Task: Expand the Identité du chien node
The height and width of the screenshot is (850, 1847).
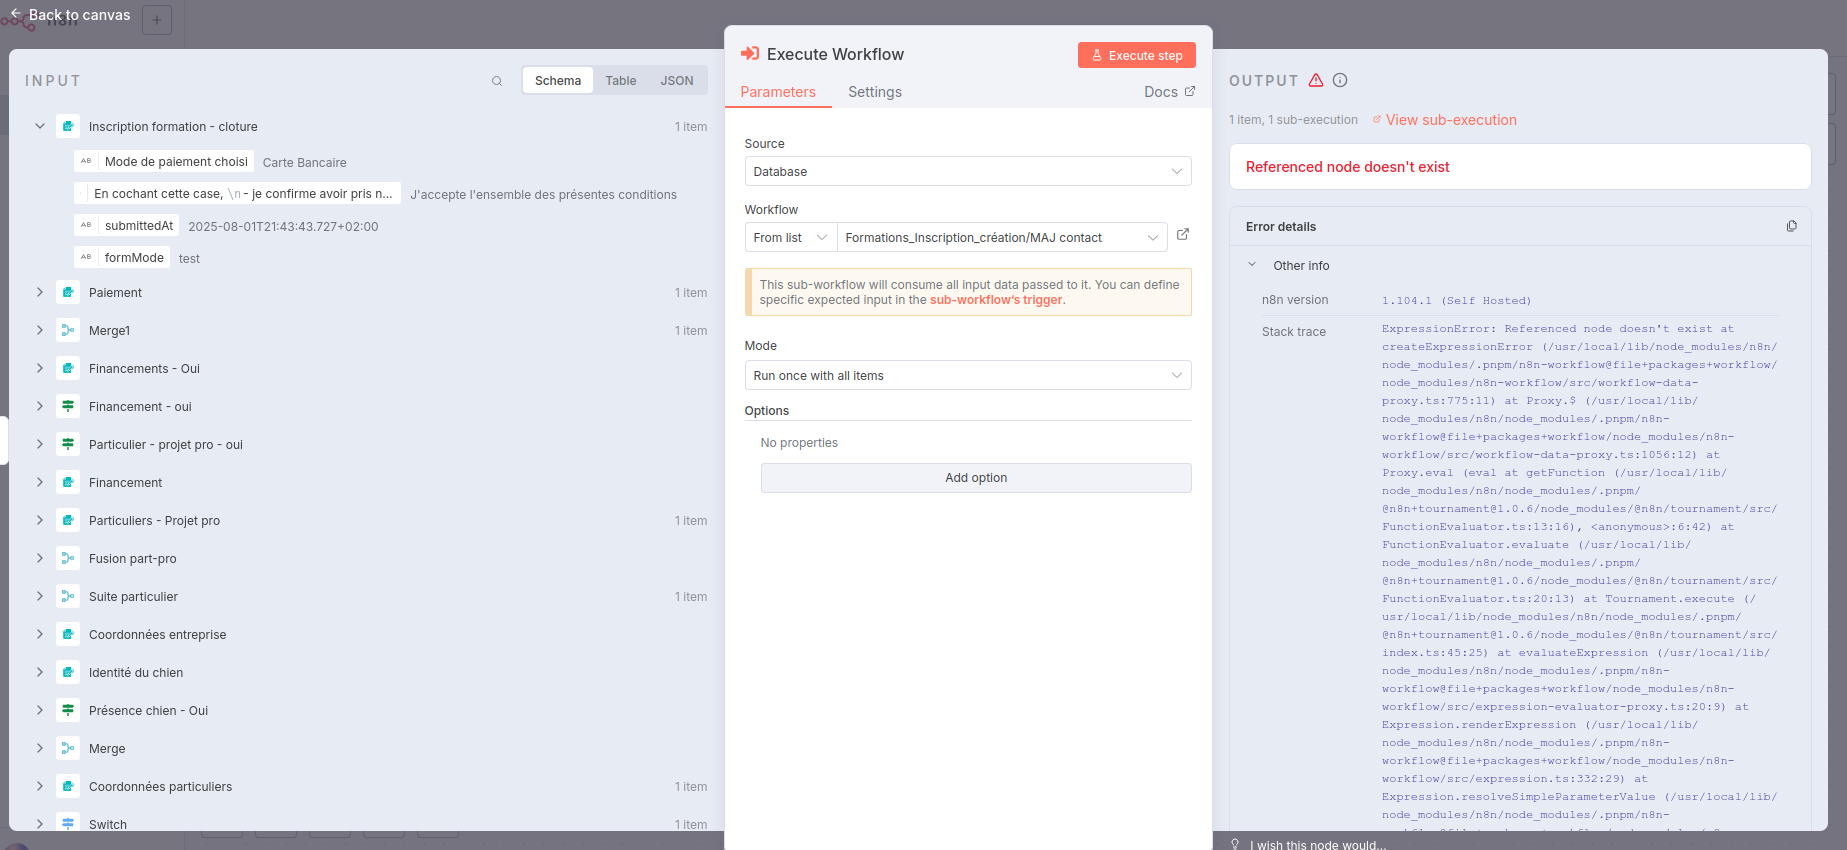Action: click(x=40, y=673)
